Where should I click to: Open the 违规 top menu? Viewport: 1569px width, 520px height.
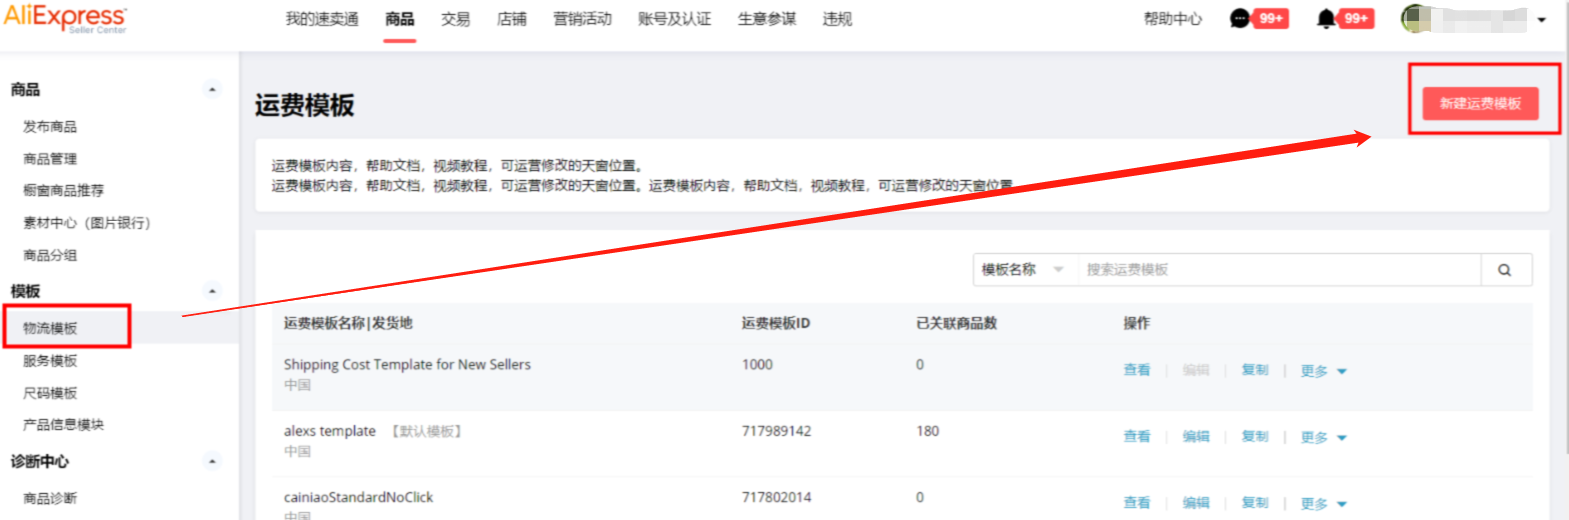838,19
